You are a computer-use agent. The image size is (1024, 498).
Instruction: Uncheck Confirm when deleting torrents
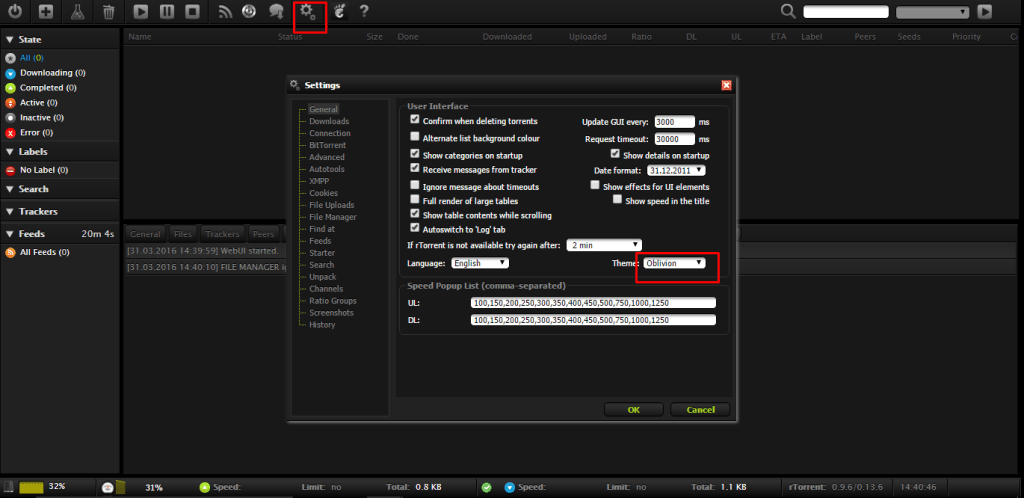(x=415, y=120)
